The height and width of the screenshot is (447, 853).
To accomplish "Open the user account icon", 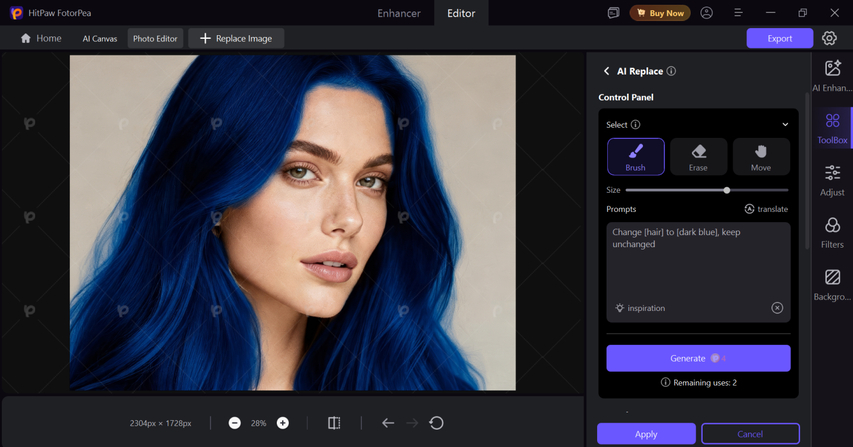I will coord(707,13).
